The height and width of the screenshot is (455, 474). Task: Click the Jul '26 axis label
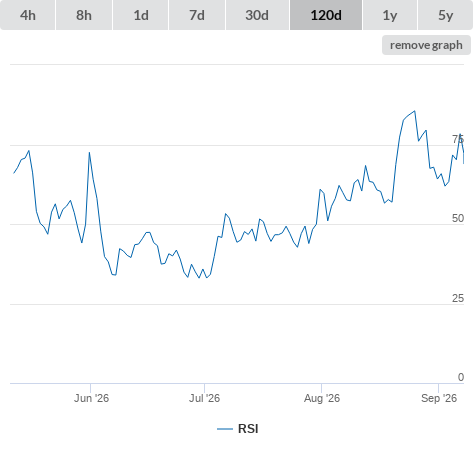pos(204,398)
